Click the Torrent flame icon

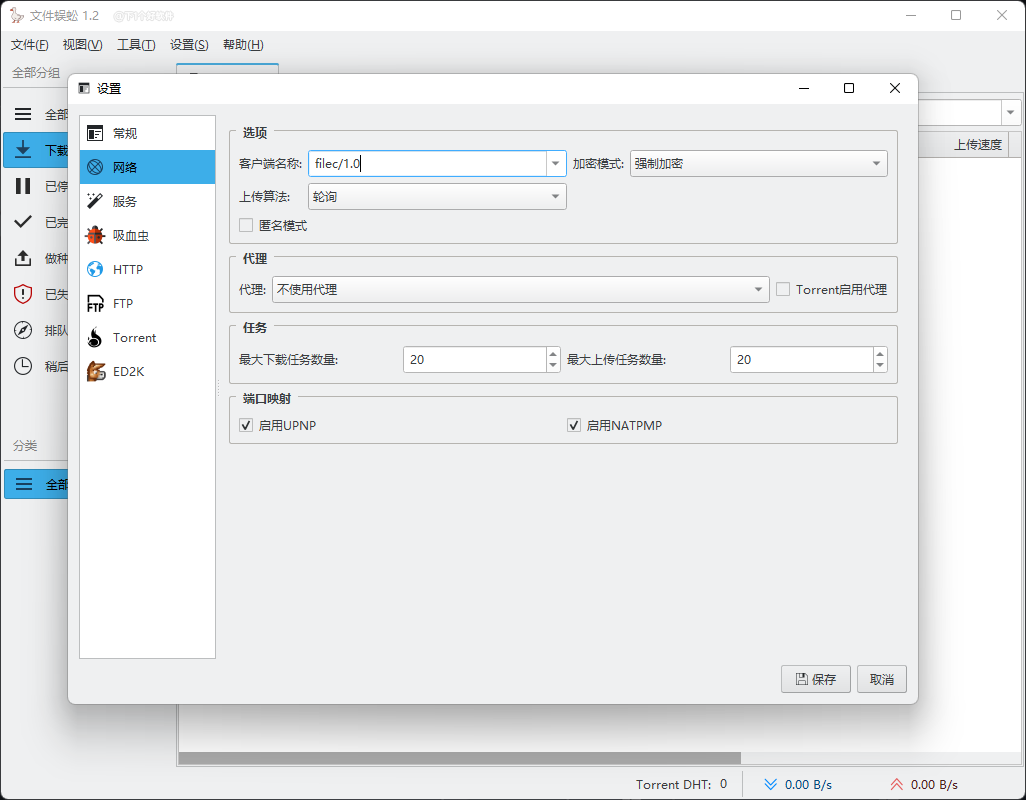(95, 338)
